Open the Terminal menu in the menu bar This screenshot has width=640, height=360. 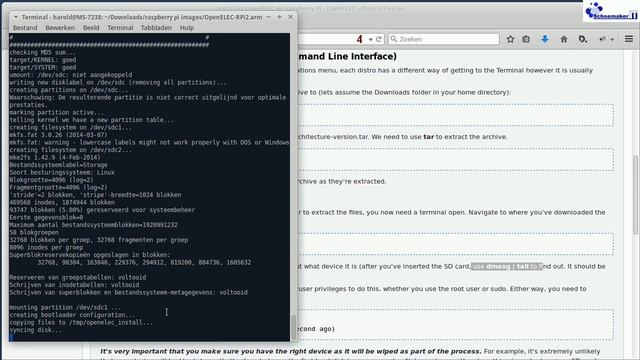120,28
